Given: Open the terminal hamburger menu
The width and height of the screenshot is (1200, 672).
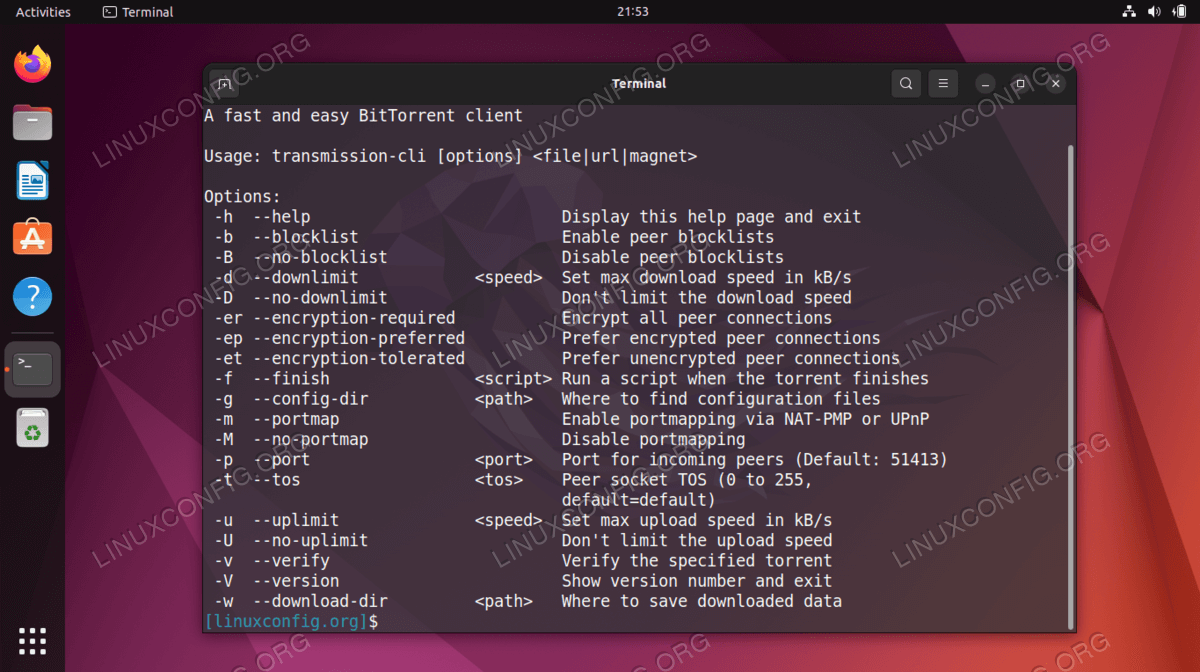Looking at the screenshot, I should coord(943,84).
